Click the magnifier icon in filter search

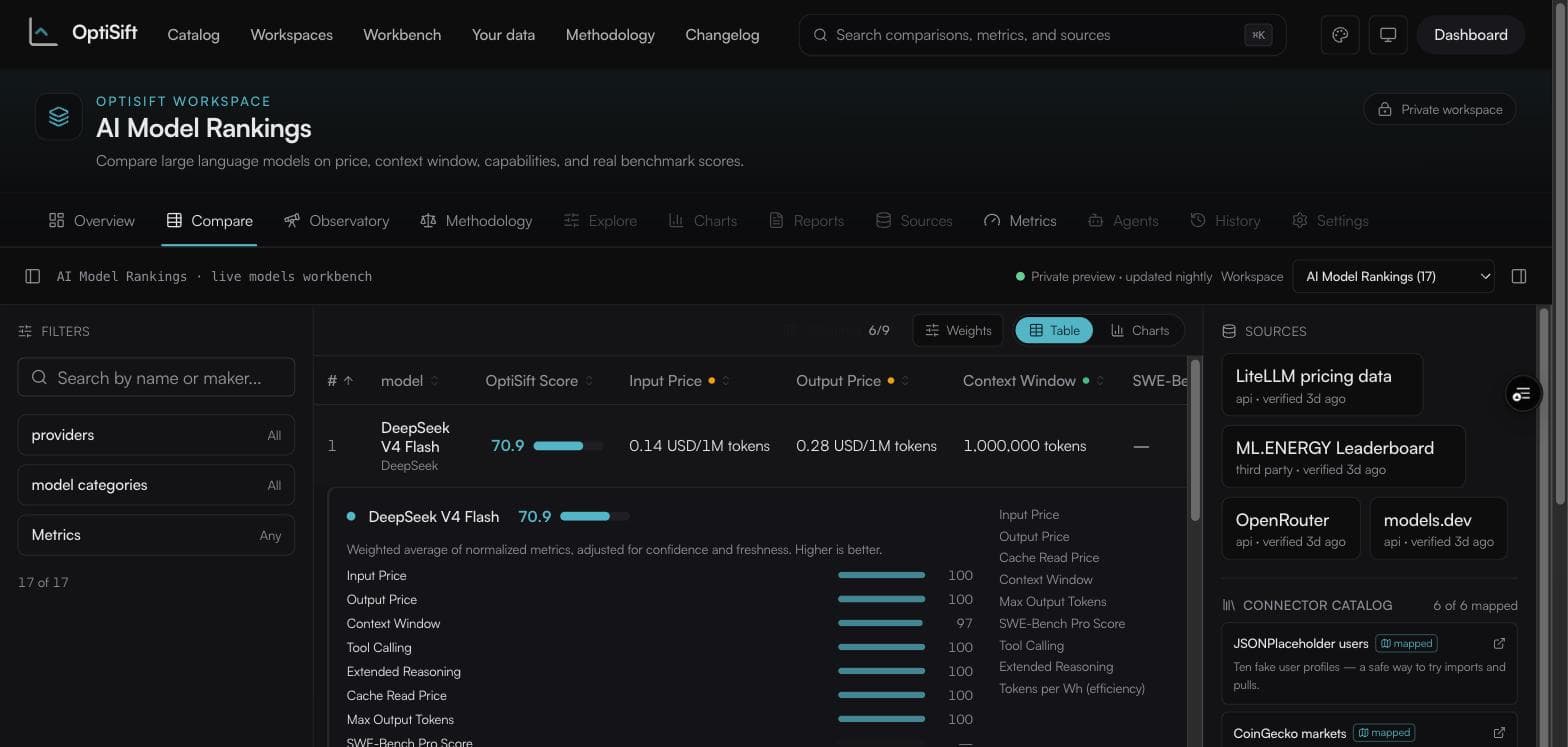[39, 377]
